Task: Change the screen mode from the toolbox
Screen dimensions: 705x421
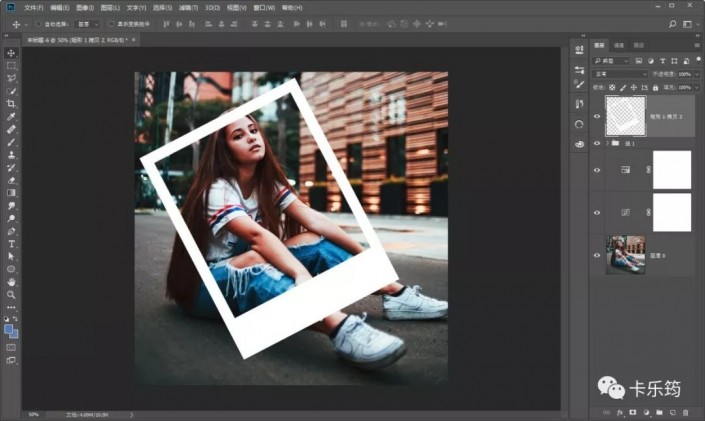Action: click(11, 360)
